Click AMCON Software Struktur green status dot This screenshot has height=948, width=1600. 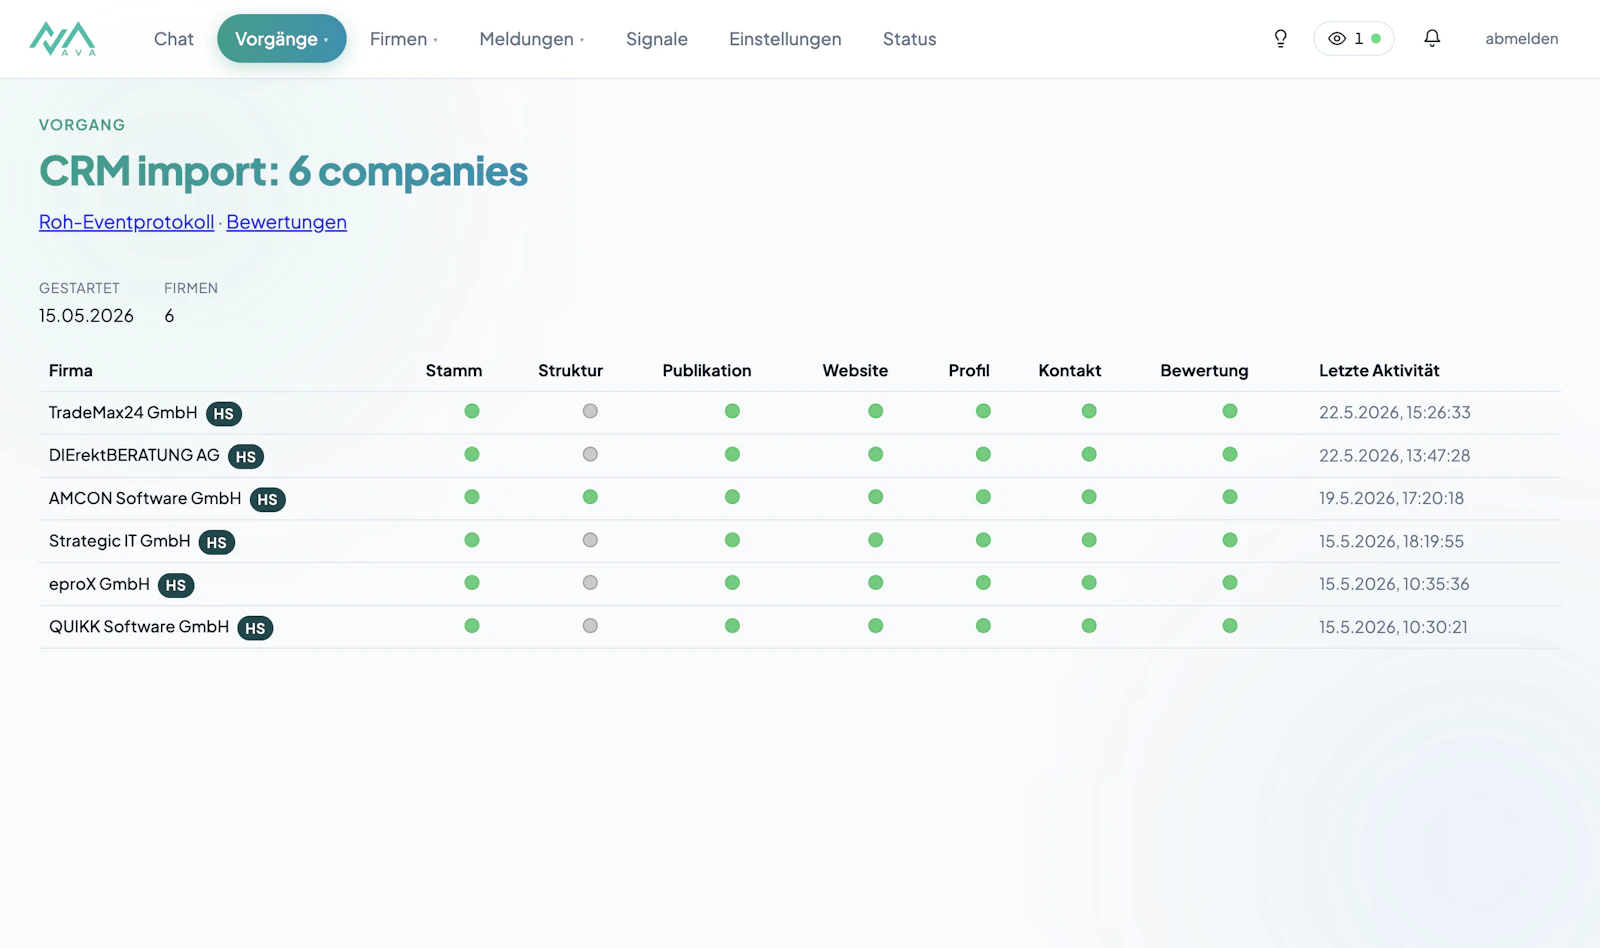click(x=590, y=497)
